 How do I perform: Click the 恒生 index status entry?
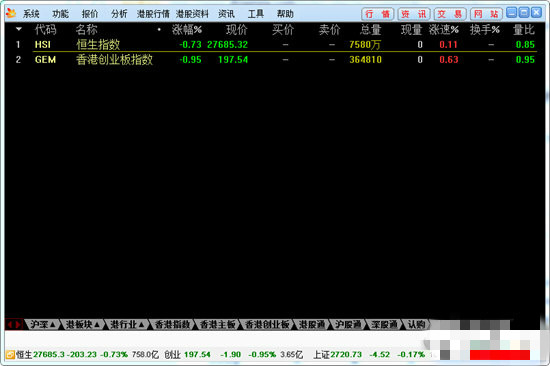(87, 355)
